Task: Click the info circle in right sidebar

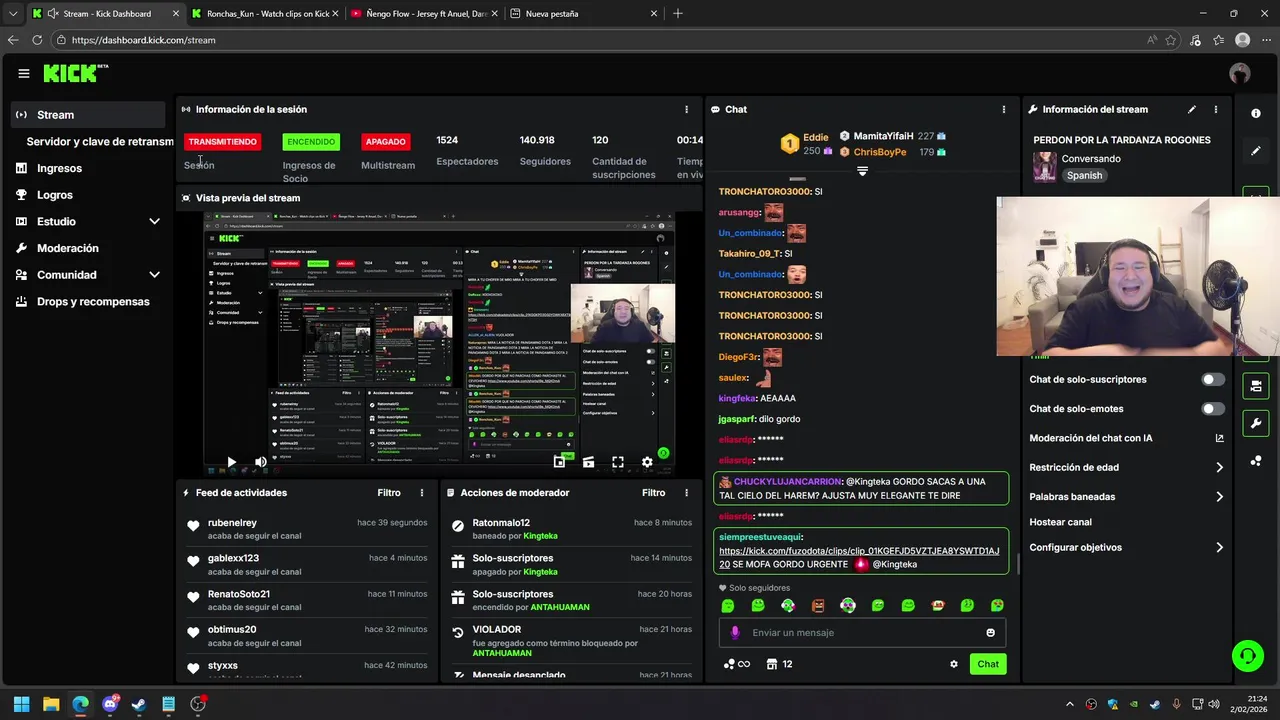Action: 1256,113
